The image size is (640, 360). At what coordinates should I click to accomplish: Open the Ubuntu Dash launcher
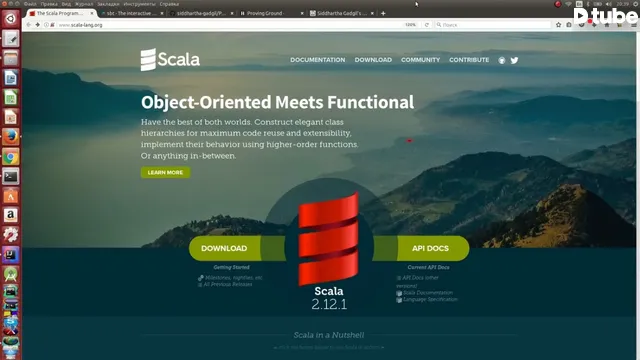[11, 19]
